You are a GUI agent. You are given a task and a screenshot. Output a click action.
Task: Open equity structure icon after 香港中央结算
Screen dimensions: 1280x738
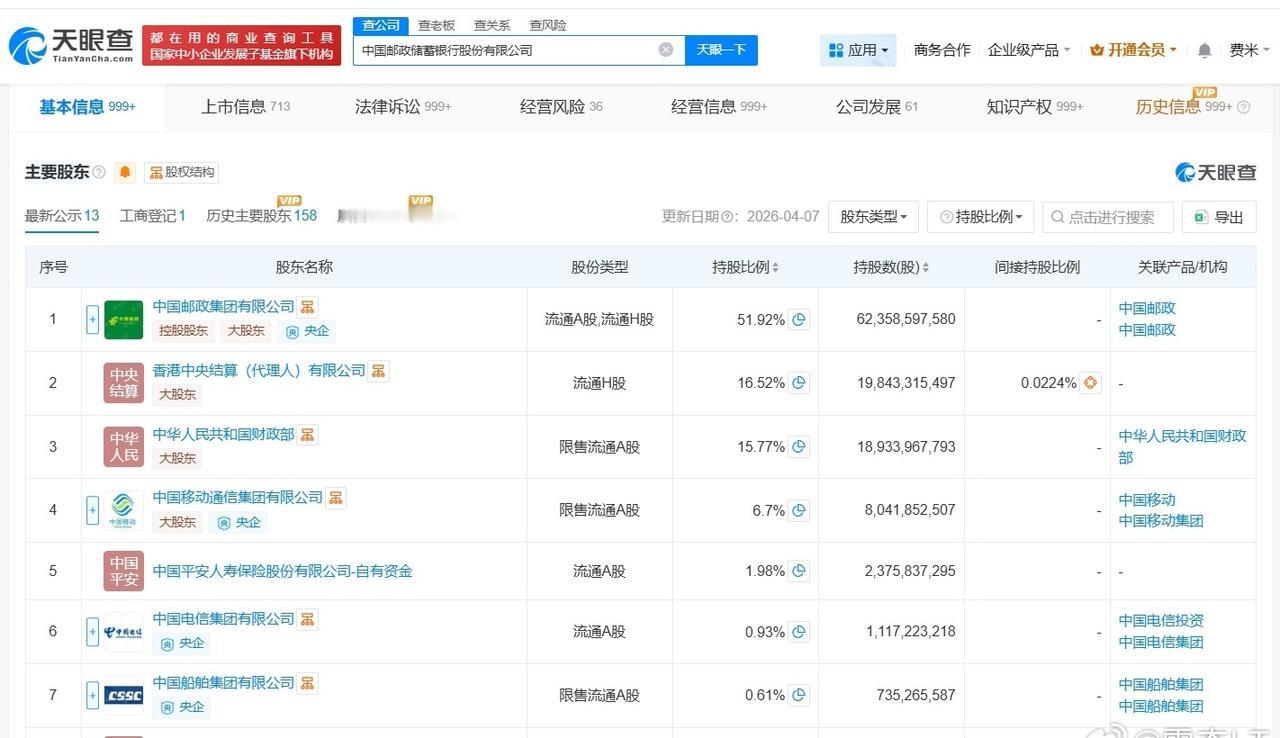(x=379, y=371)
